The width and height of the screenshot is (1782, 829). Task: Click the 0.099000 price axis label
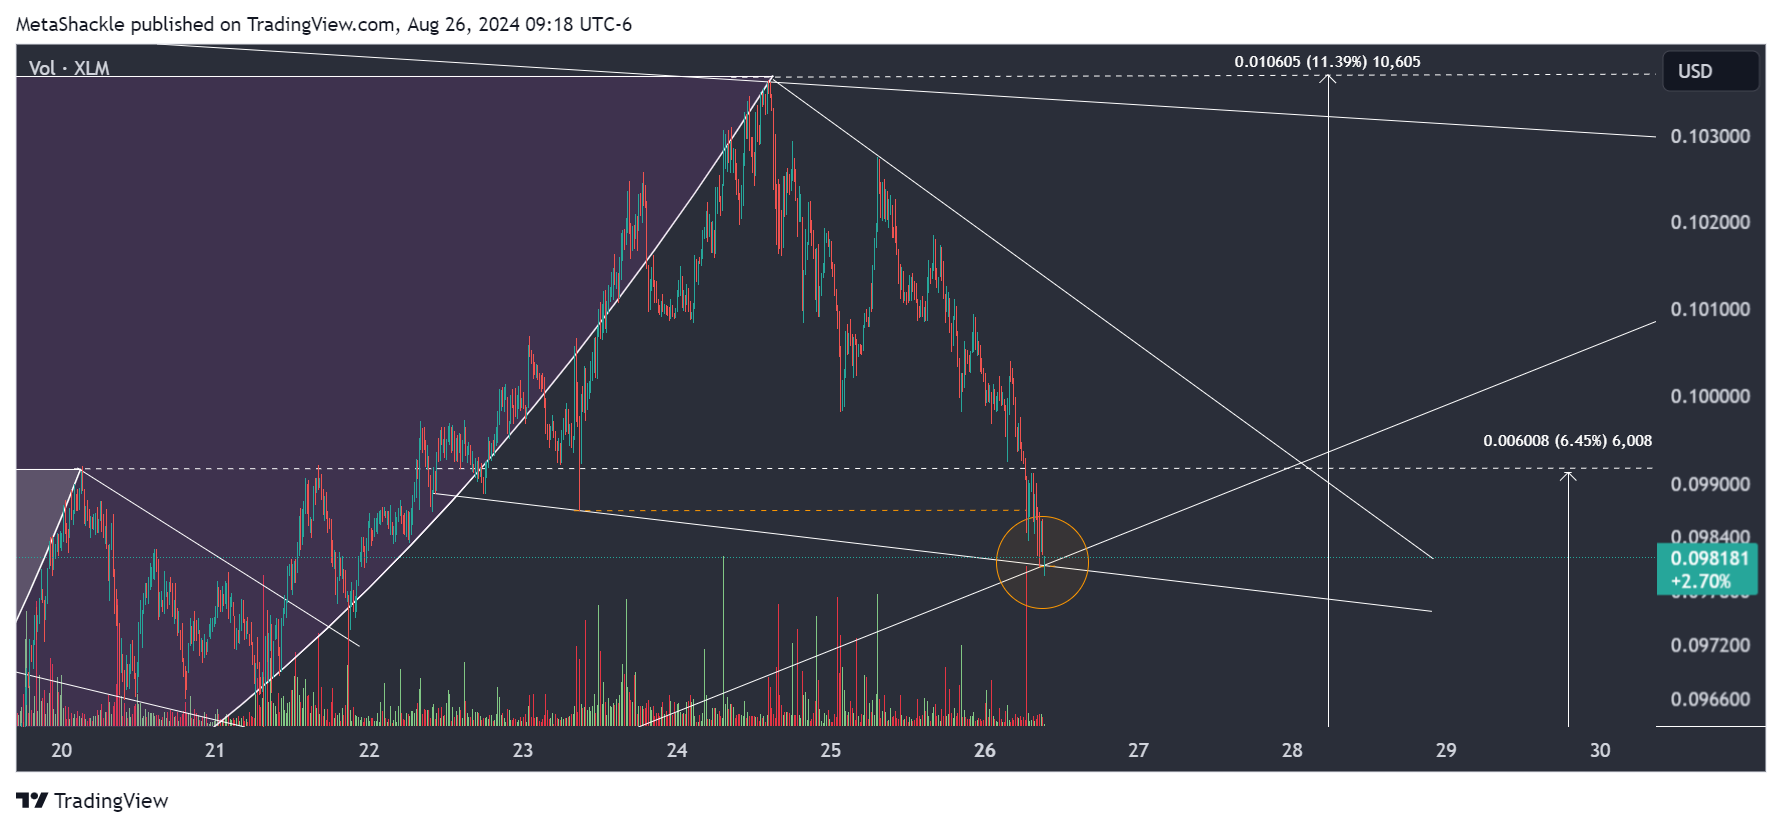(1710, 484)
